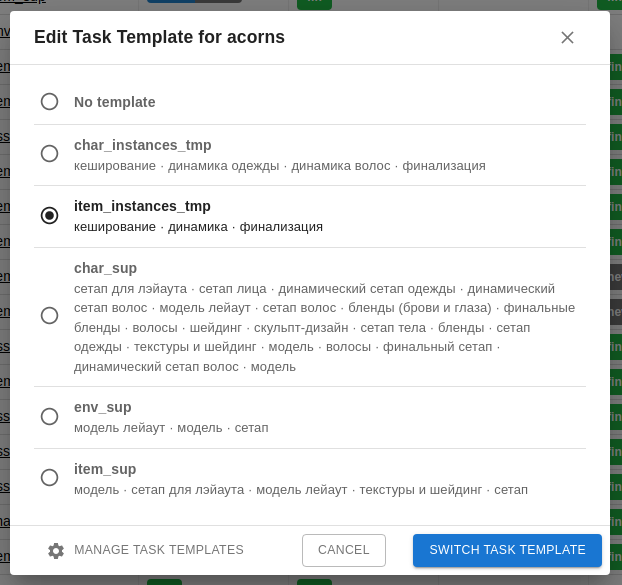Click the item_sup template label
622x585 pixels.
click(105, 469)
